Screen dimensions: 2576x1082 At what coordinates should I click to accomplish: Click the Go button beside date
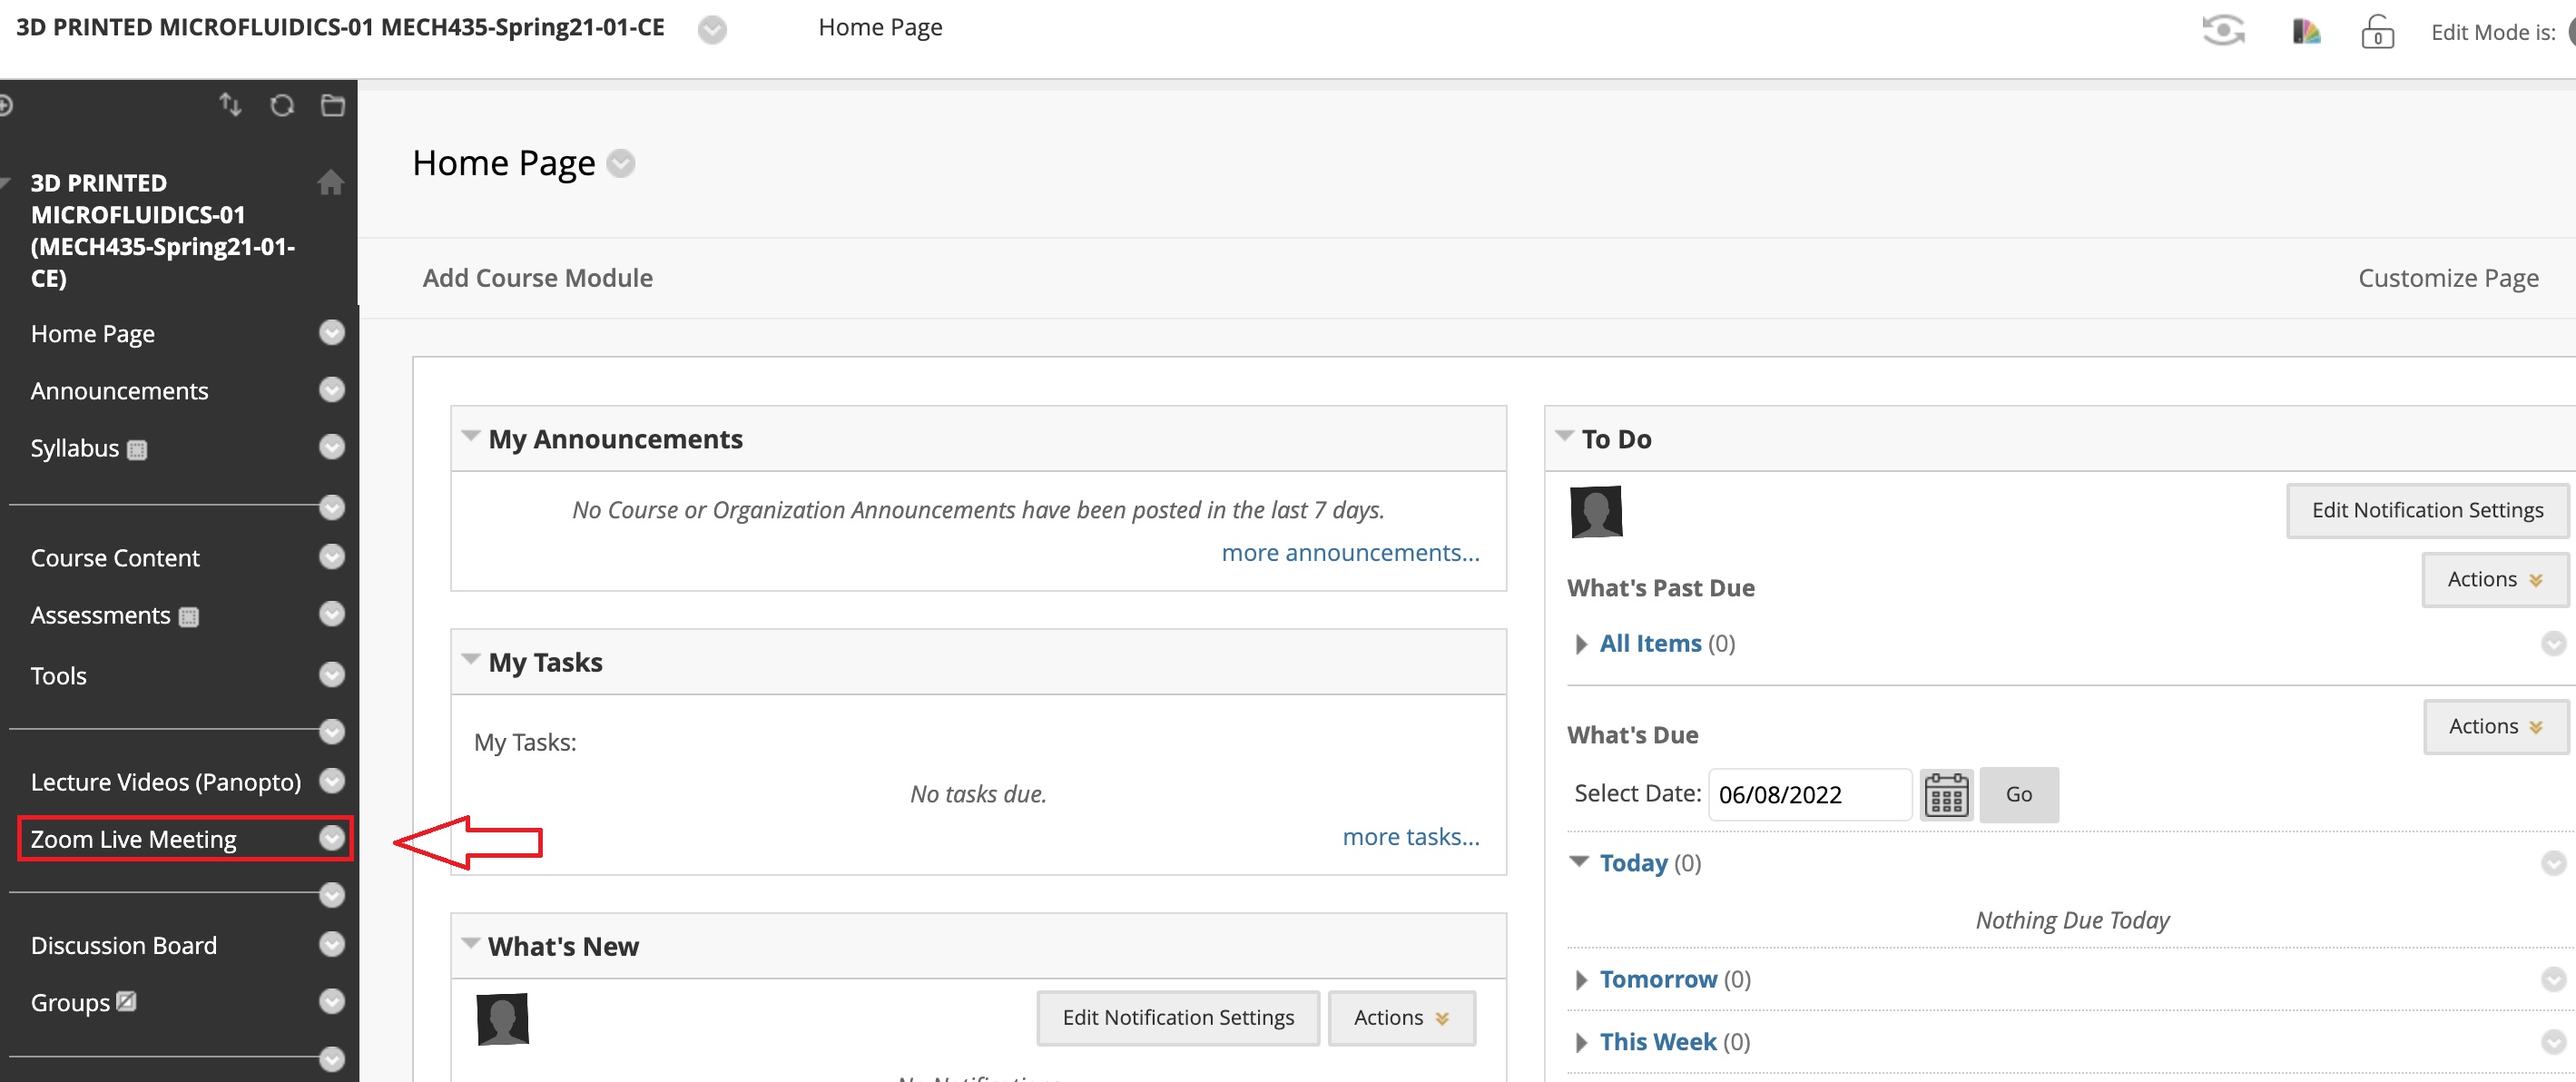pos(2018,795)
